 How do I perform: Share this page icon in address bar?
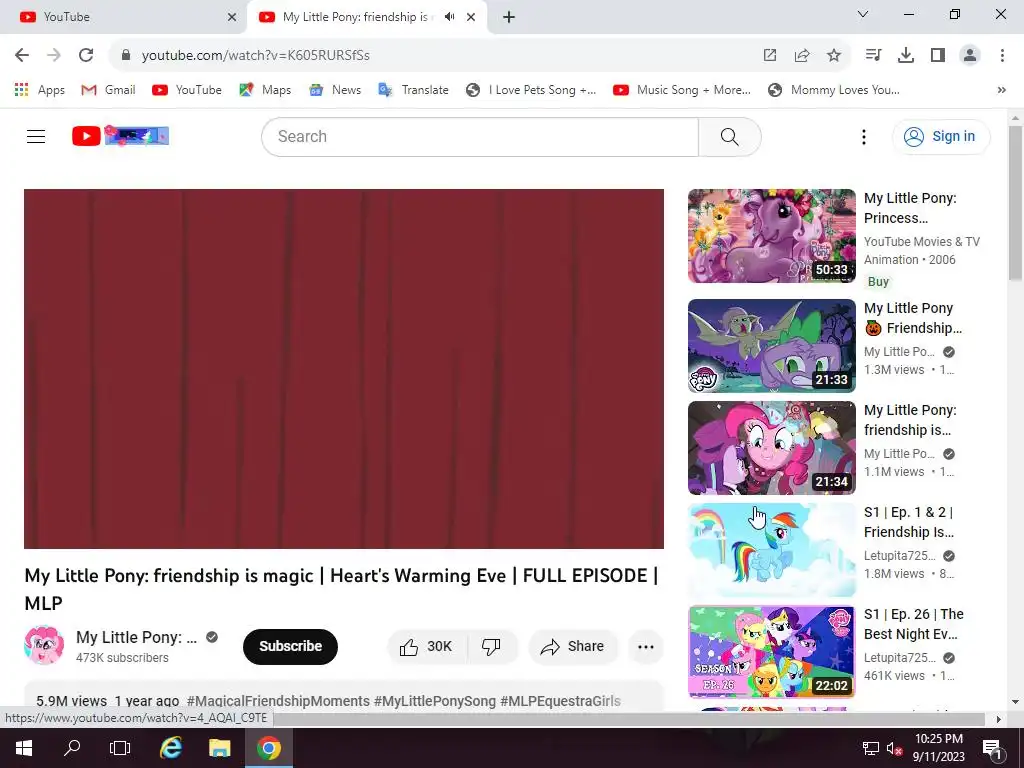click(802, 56)
